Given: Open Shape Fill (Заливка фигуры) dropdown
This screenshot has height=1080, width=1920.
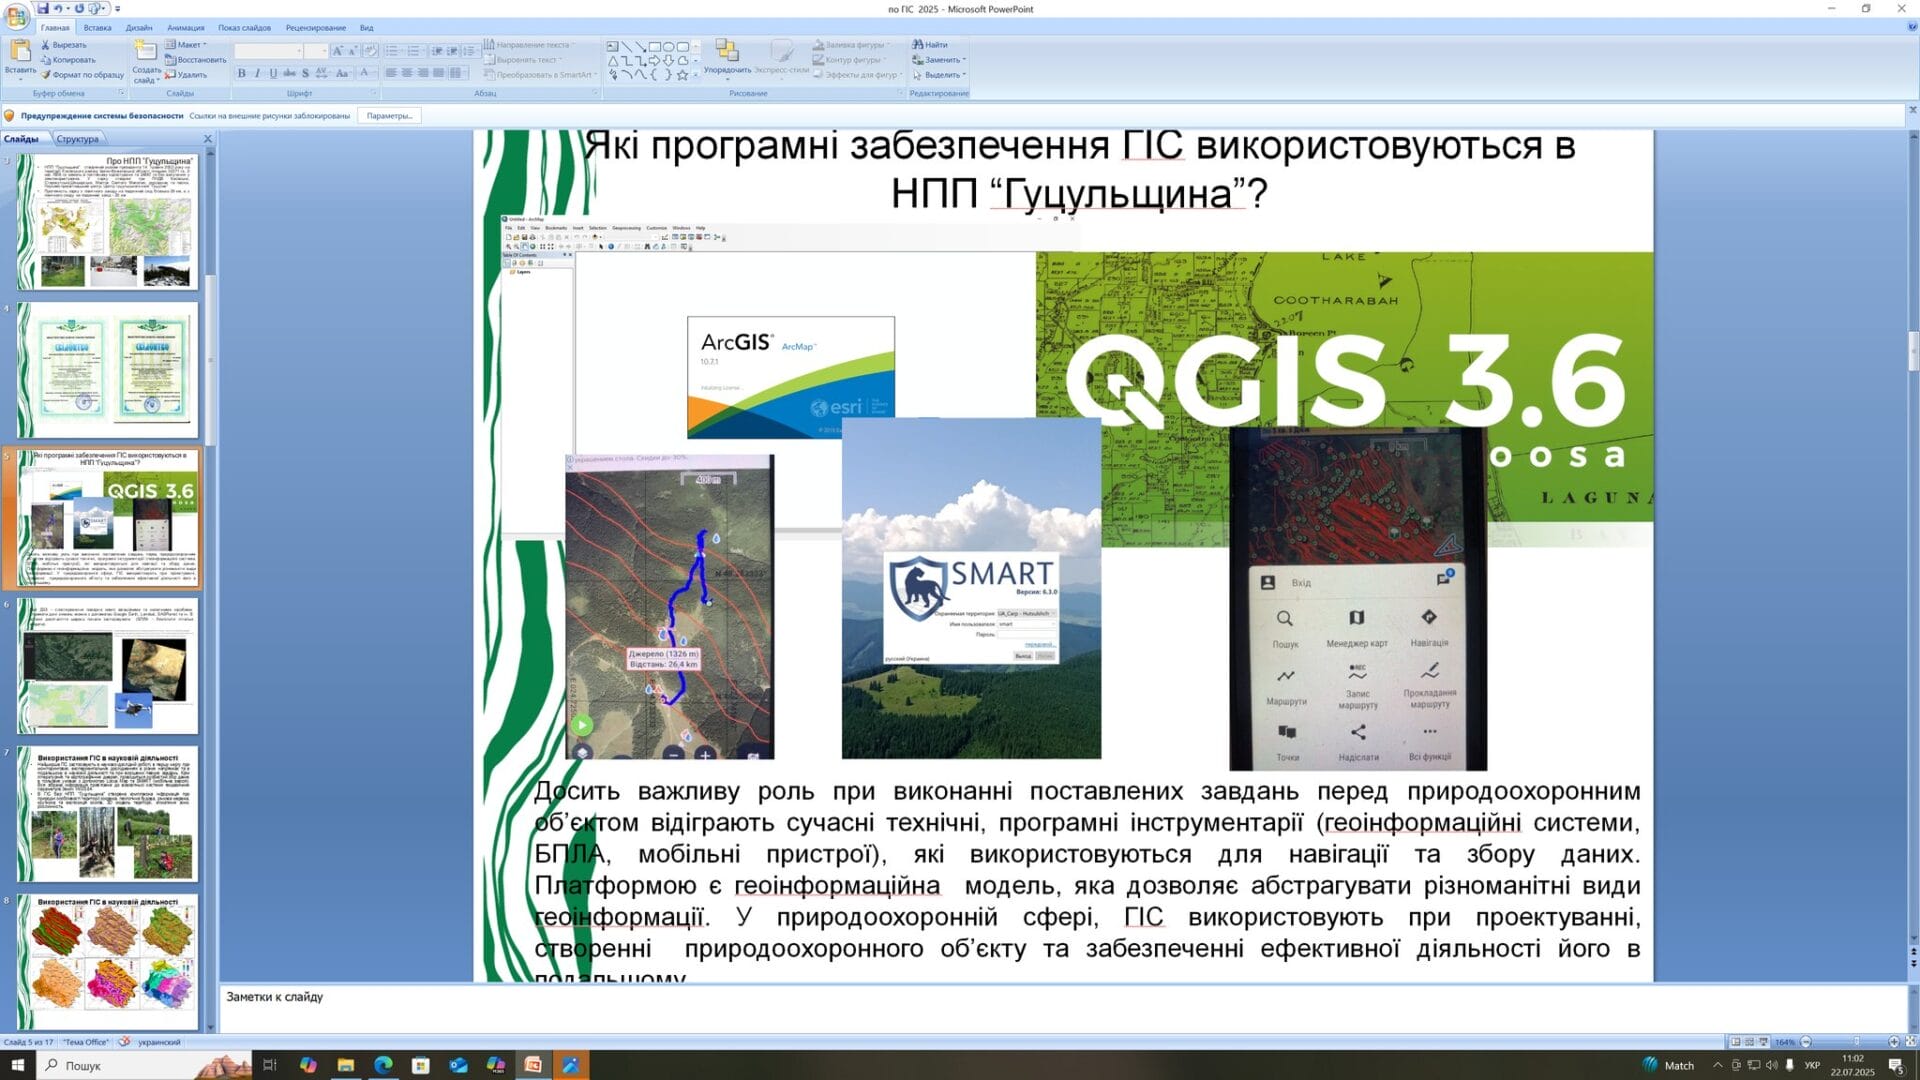Looking at the screenshot, I should tap(850, 45).
